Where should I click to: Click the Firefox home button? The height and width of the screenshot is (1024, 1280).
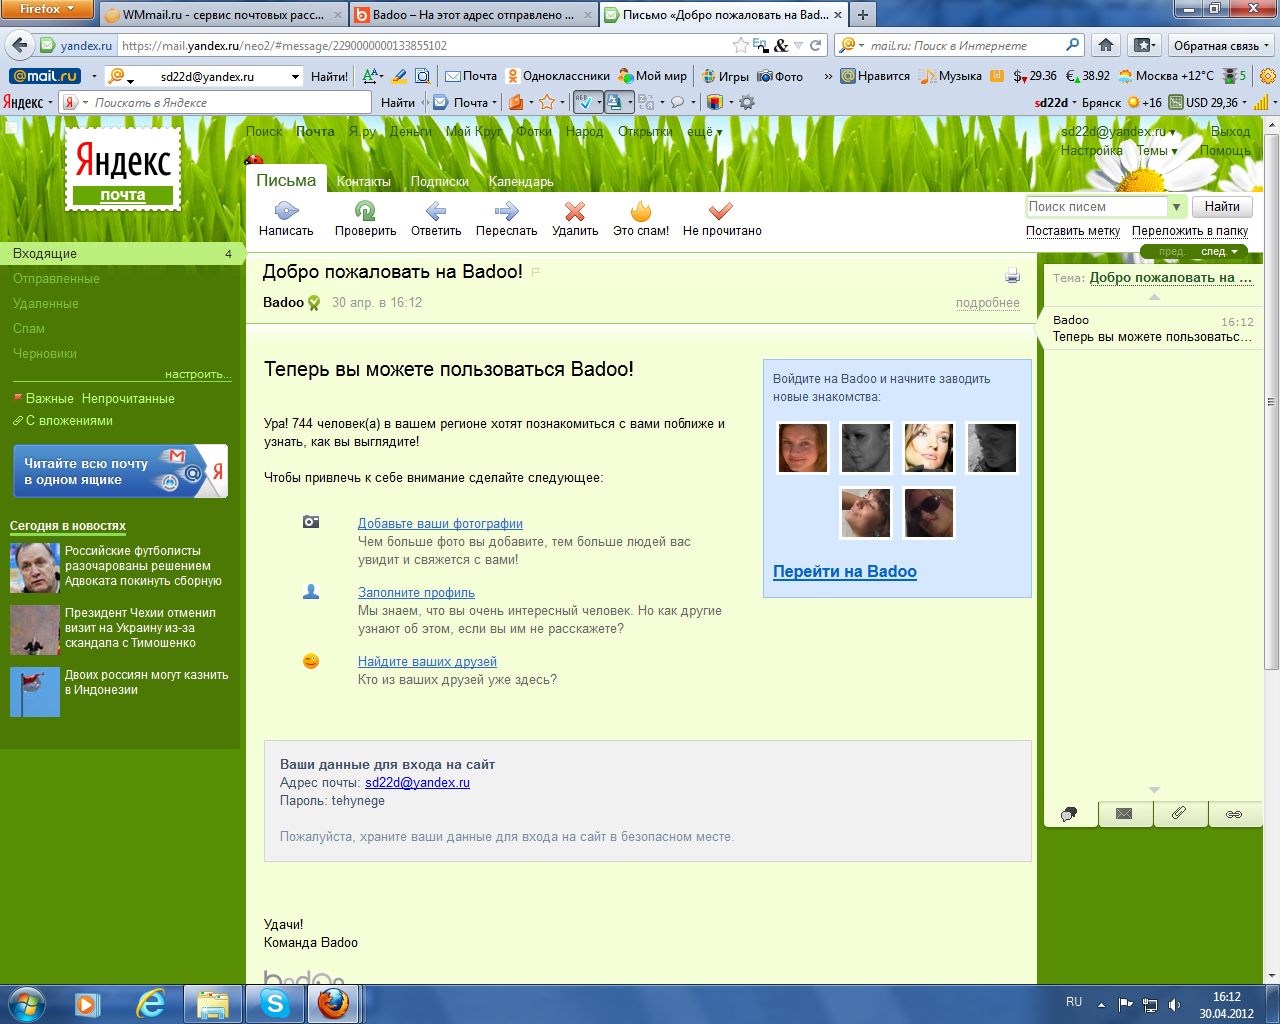pos(1106,45)
